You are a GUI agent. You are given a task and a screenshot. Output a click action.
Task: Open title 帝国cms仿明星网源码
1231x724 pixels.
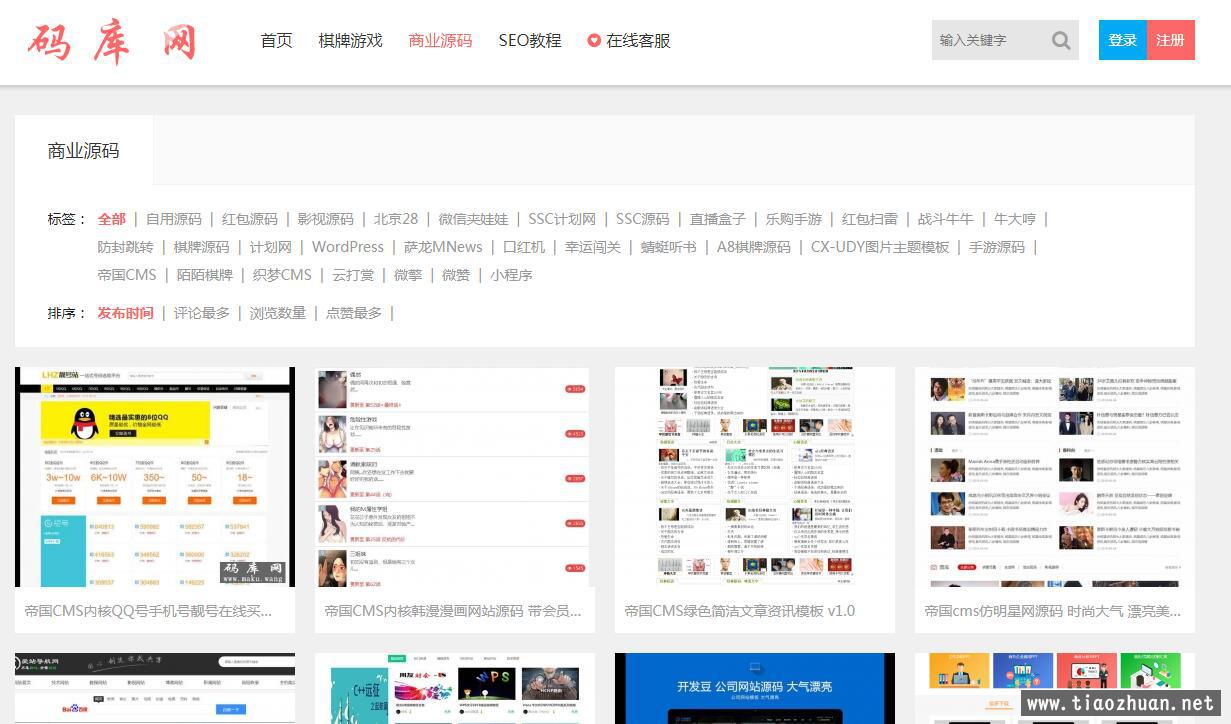pyautogui.click(x=1053, y=611)
